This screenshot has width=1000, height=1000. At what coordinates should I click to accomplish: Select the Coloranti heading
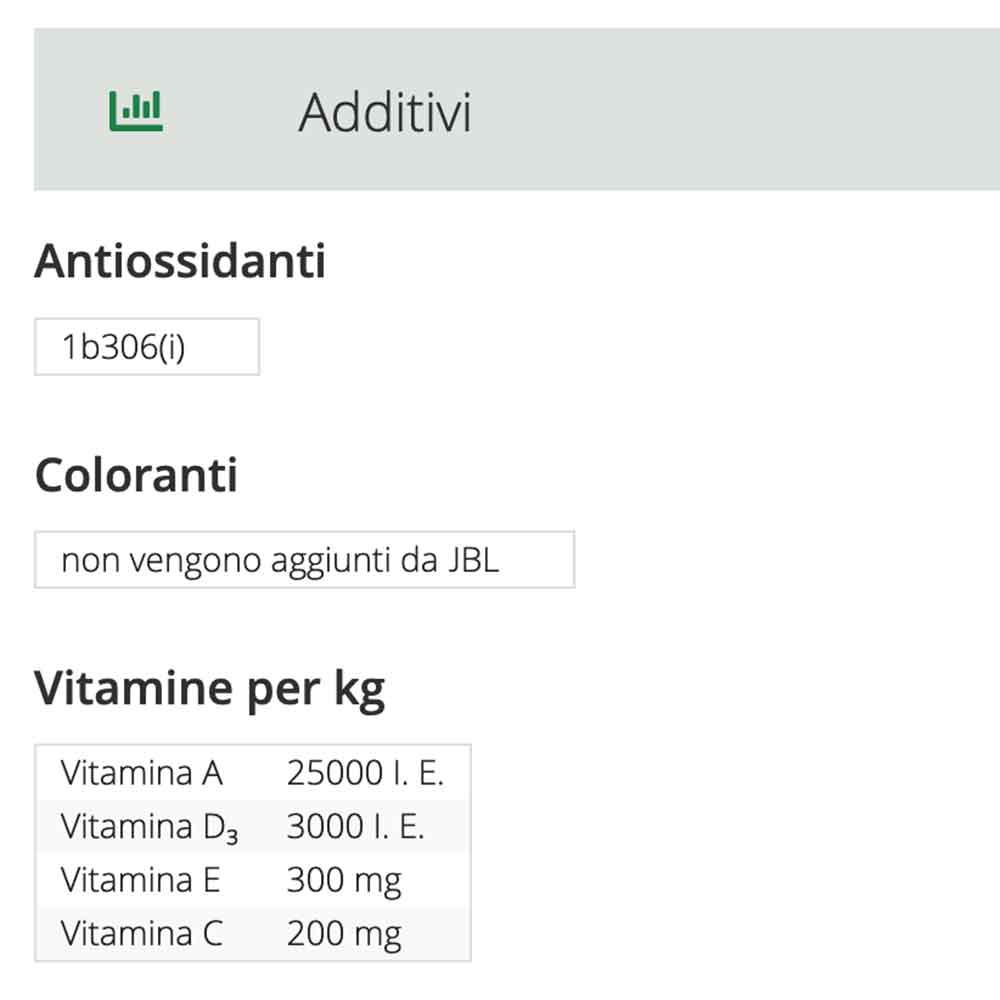[136, 475]
